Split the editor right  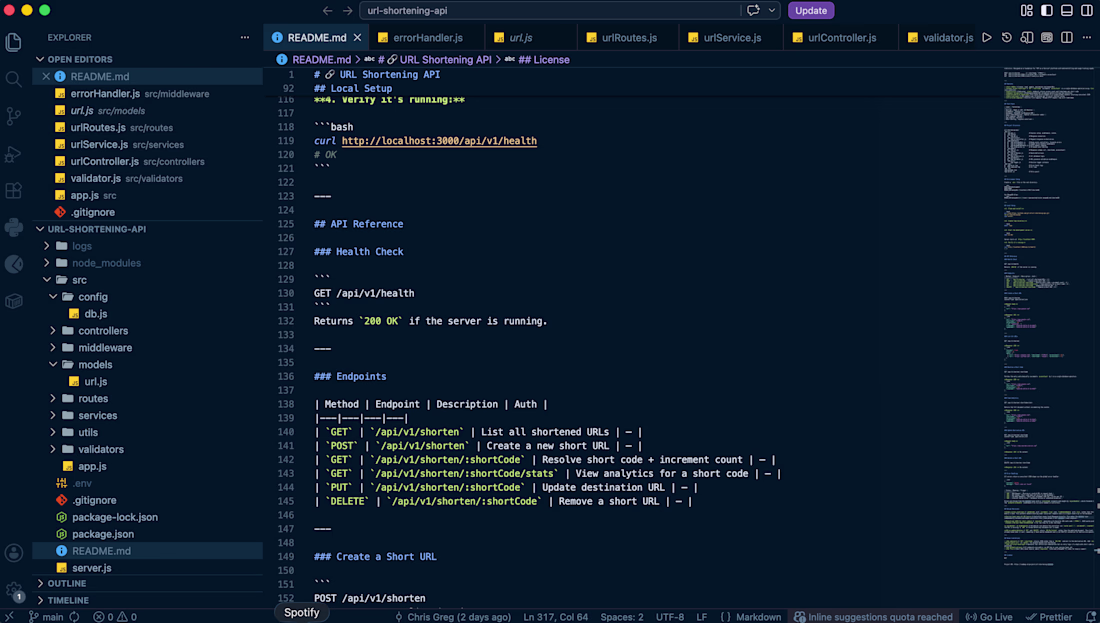[1067, 38]
